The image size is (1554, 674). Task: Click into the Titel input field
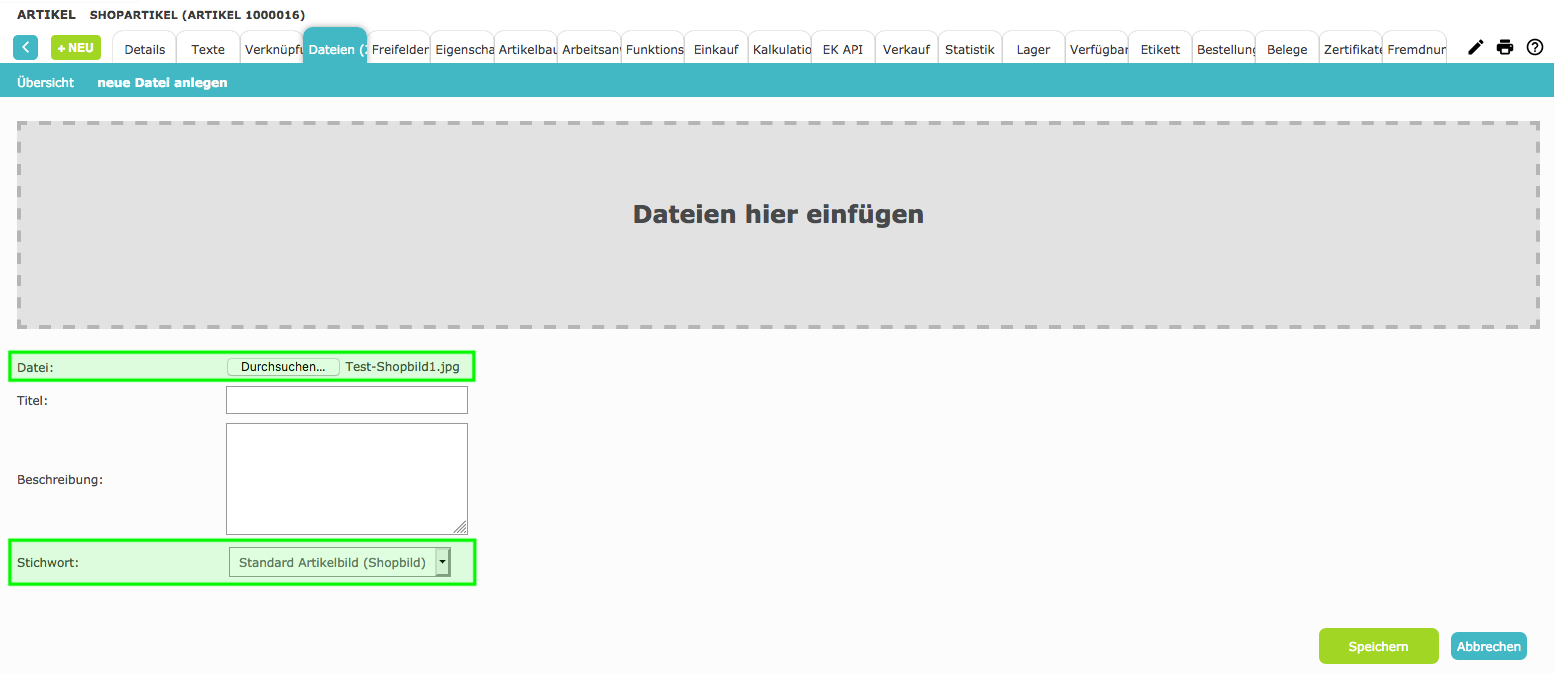pyautogui.click(x=347, y=400)
